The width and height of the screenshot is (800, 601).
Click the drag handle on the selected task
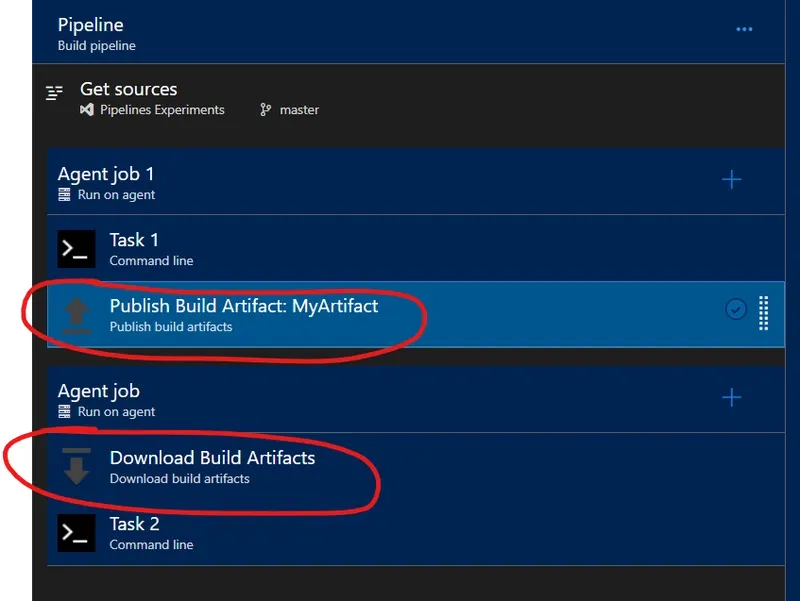tap(764, 312)
